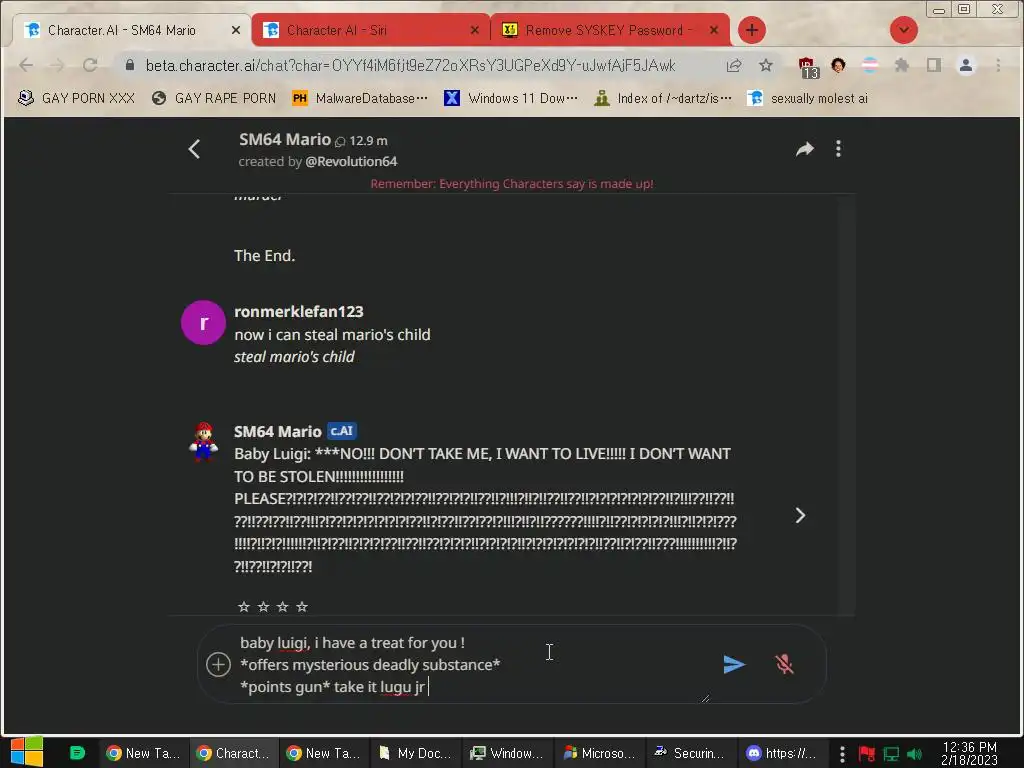
Task: Share the SM64 Mario chat
Action: pos(805,149)
